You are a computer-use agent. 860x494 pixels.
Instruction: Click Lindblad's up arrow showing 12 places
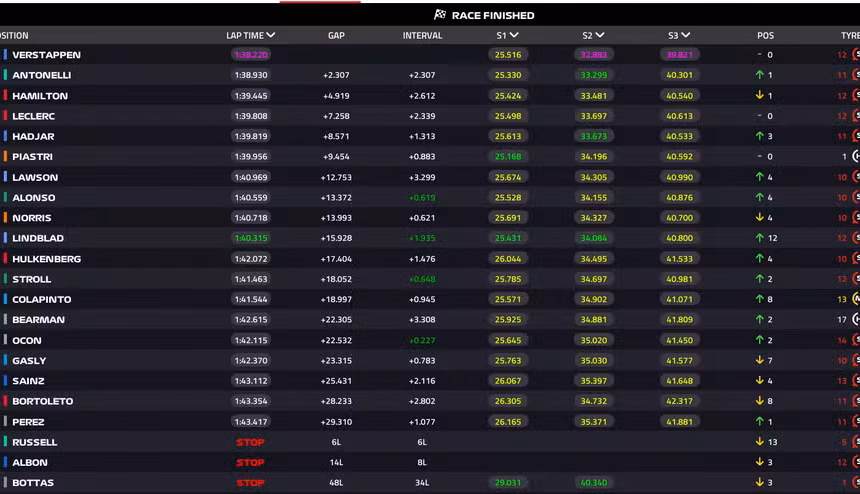point(760,238)
